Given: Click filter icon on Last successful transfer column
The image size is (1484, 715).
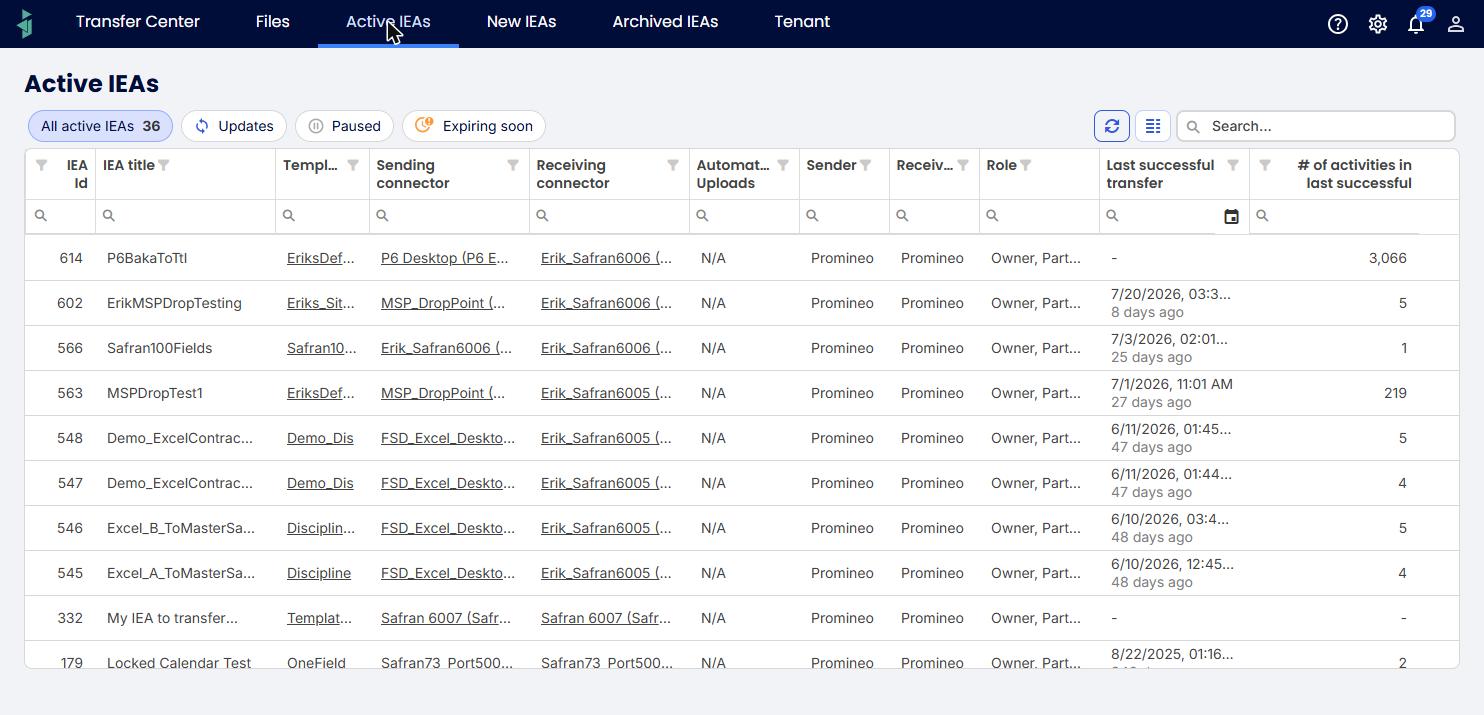Looking at the screenshot, I should (x=1233, y=165).
